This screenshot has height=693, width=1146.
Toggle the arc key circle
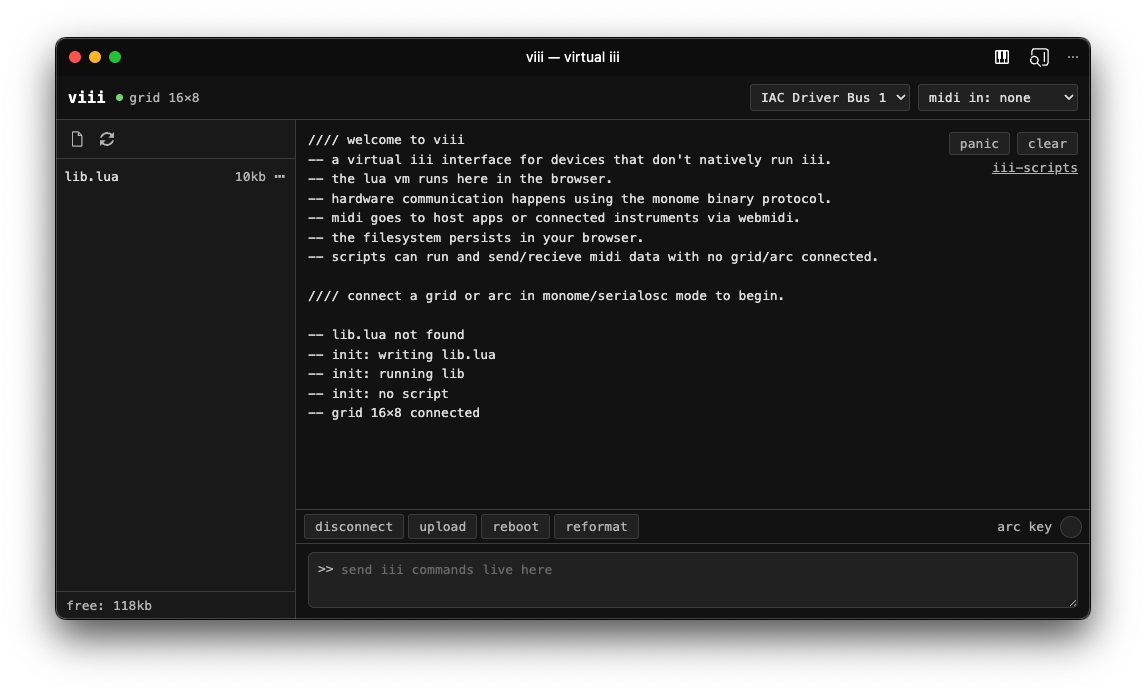coord(1071,526)
